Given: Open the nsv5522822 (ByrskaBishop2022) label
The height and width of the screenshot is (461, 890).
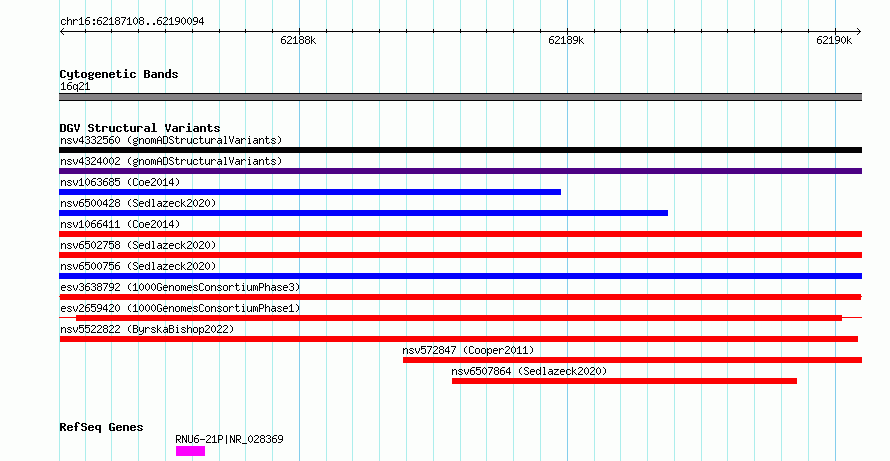Looking at the screenshot, I should [x=147, y=329].
